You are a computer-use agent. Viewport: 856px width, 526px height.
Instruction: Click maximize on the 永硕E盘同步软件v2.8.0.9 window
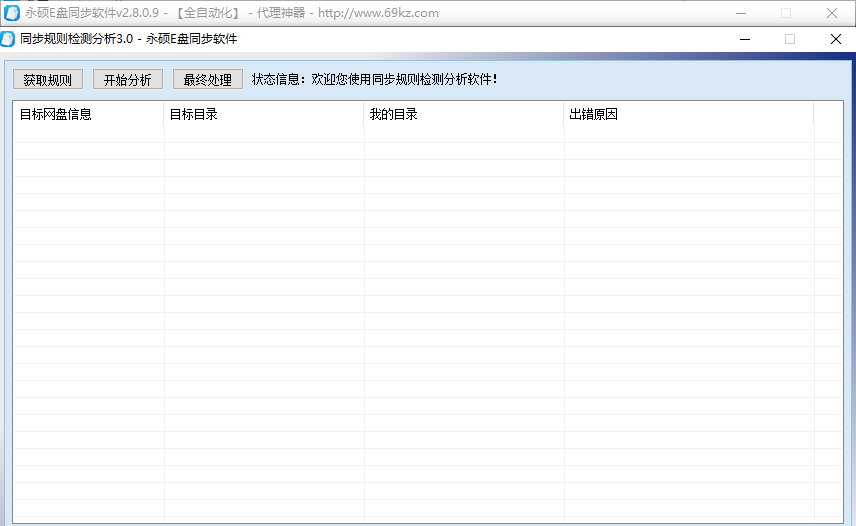[786, 13]
